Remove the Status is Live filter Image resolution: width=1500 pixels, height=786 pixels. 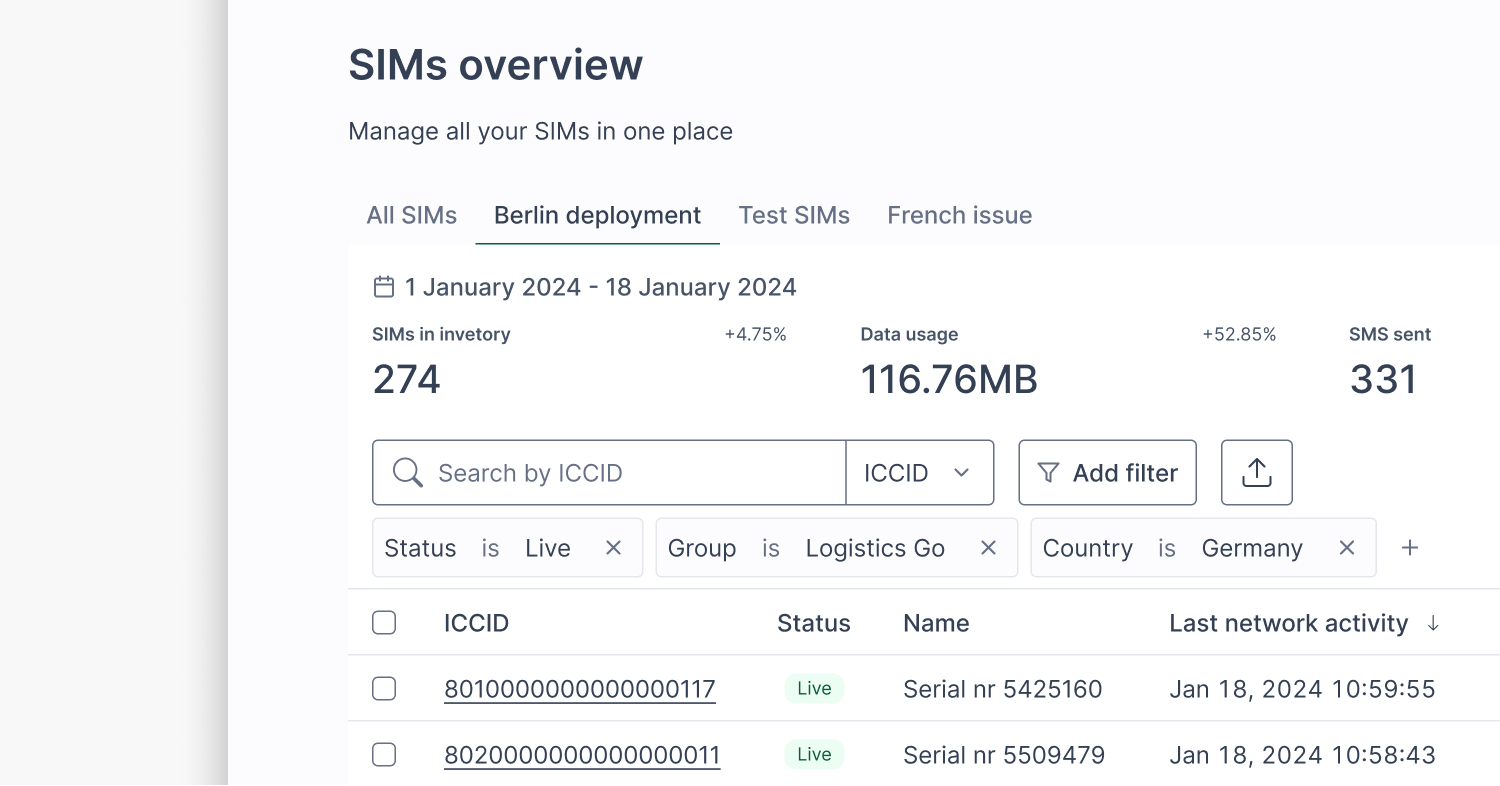614,548
